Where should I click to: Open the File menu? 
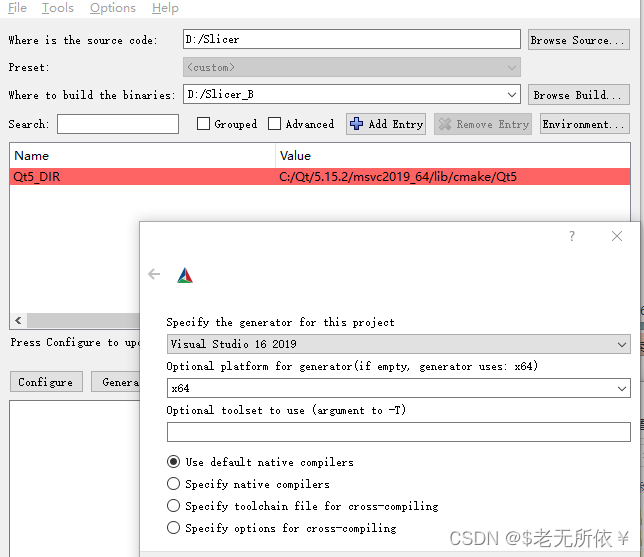click(x=17, y=8)
